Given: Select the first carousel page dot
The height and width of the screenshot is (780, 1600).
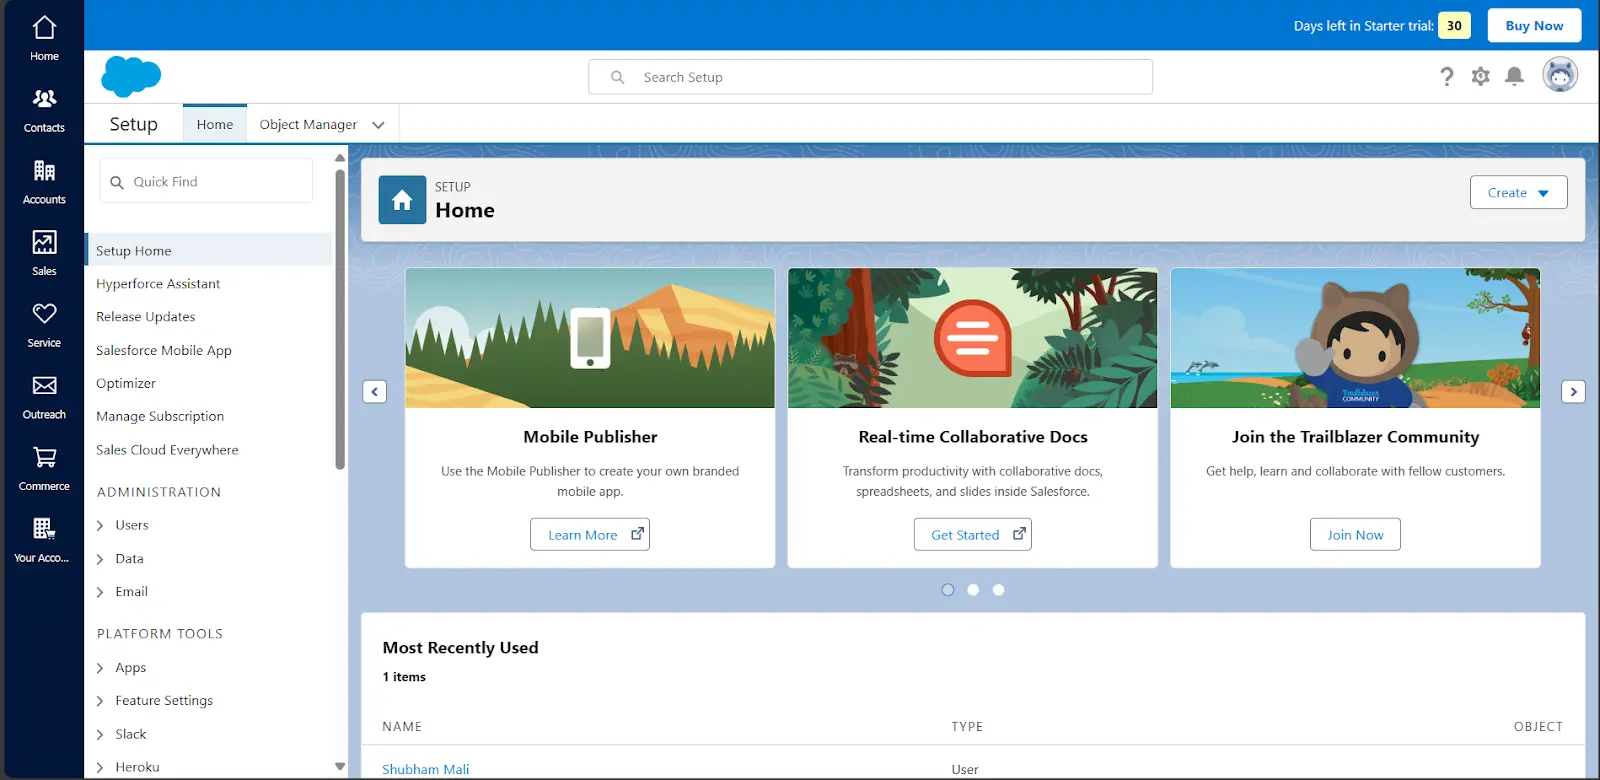Looking at the screenshot, I should [x=948, y=590].
